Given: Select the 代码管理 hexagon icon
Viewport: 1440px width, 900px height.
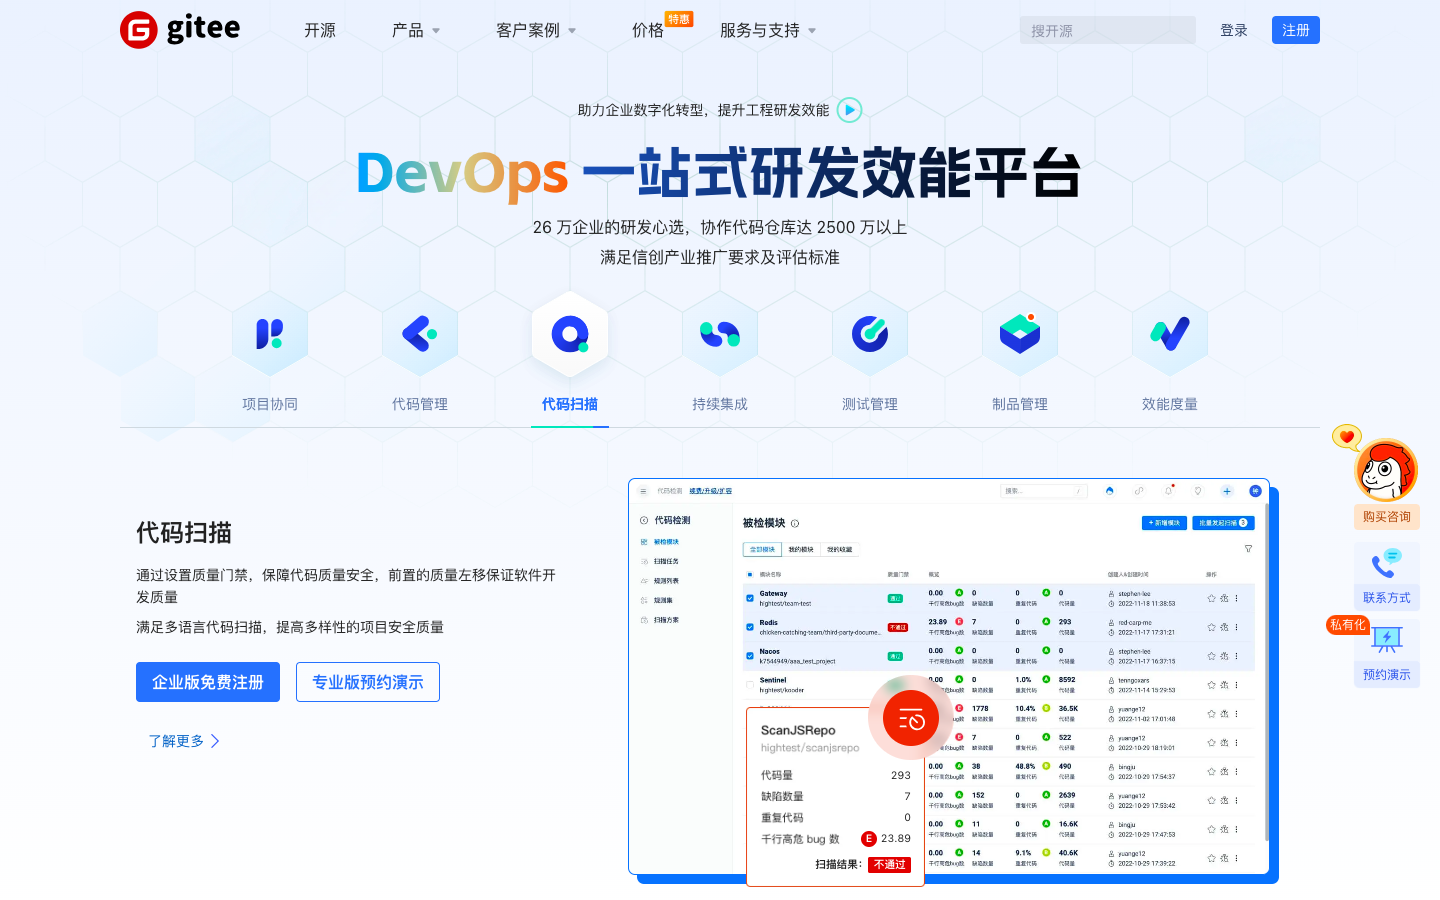Looking at the screenshot, I should pos(420,334).
